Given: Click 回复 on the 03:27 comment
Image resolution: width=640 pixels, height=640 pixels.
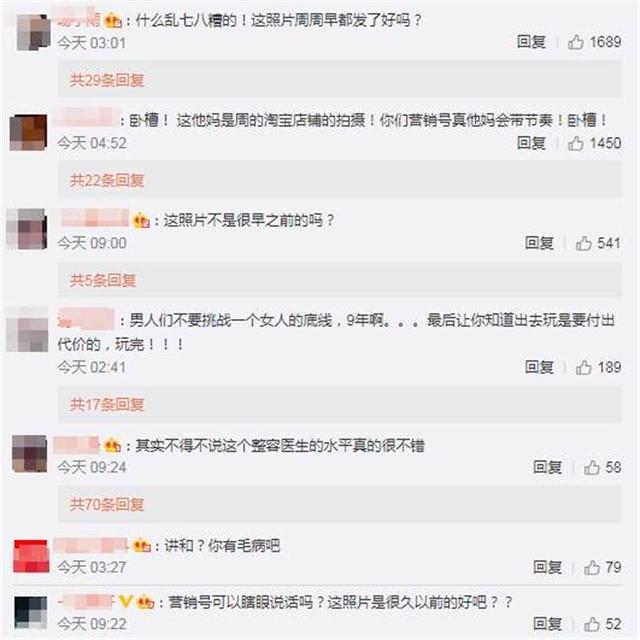Looking at the screenshot, I should click(x=547, y=567).
